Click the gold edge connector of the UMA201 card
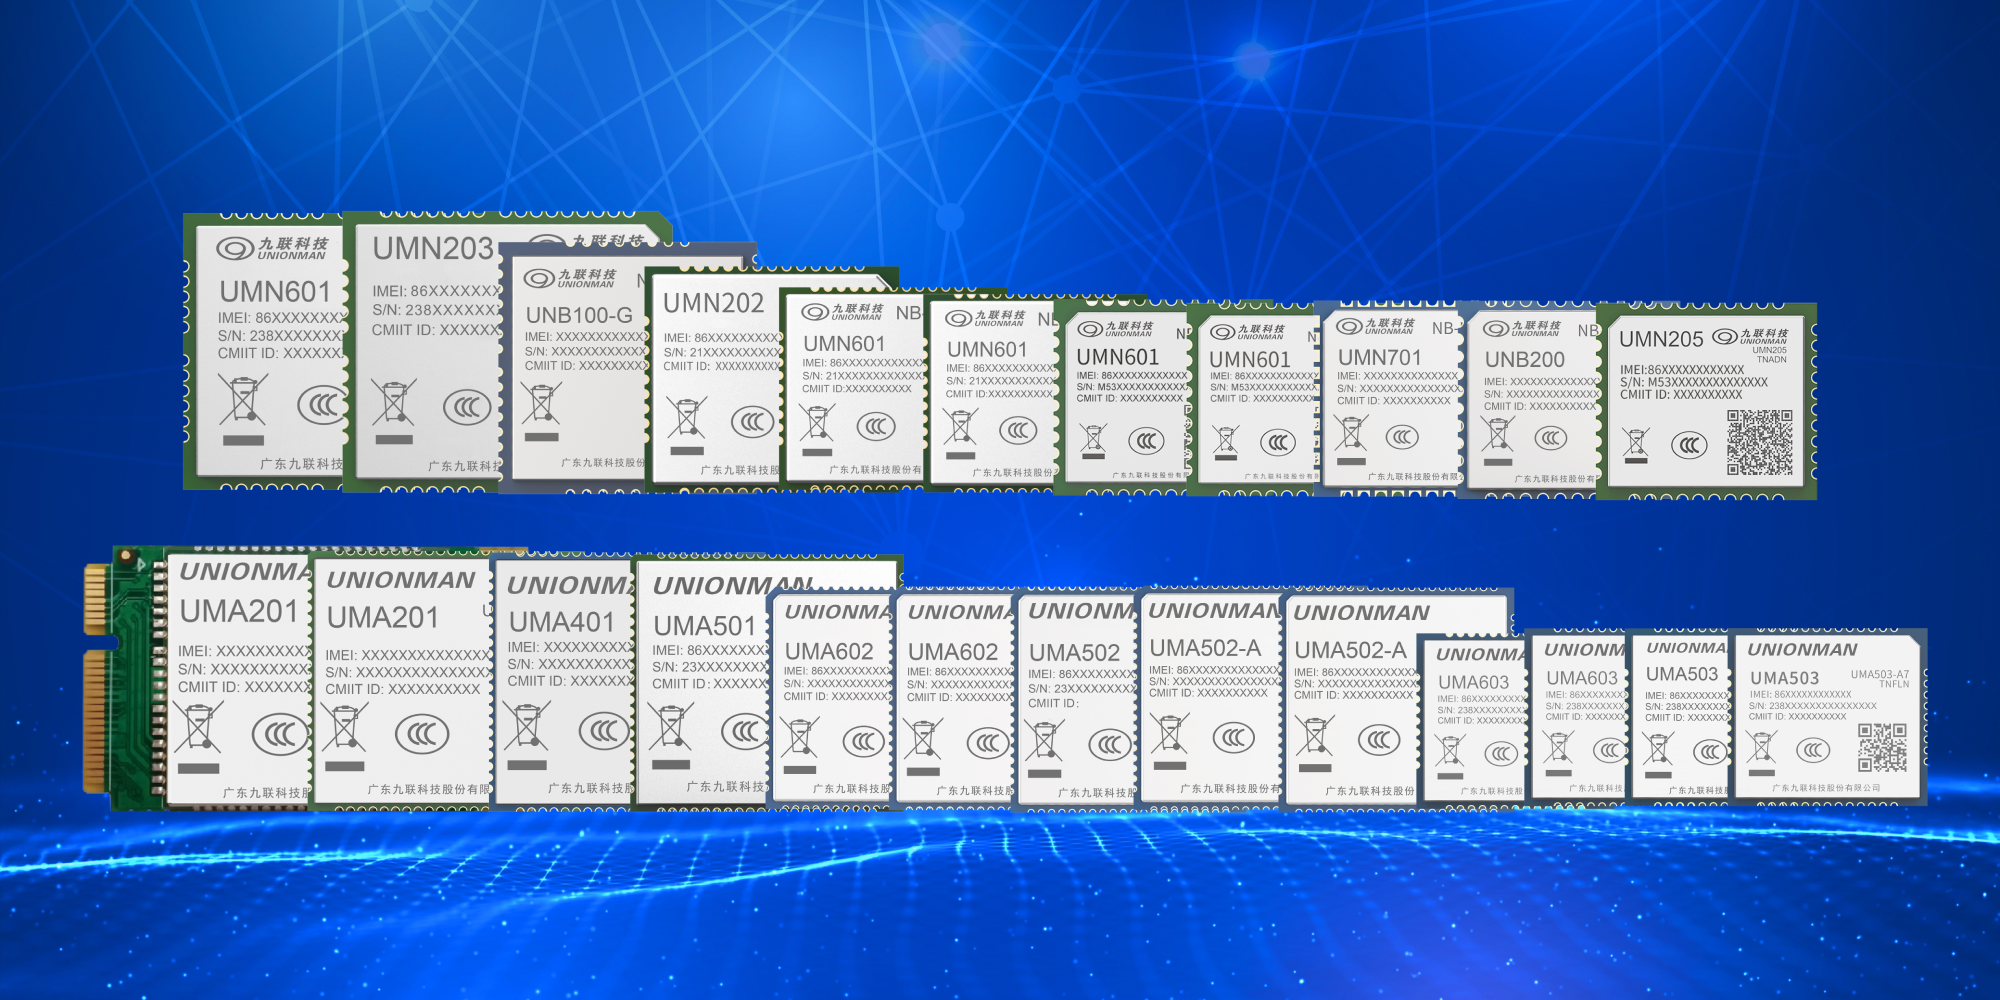2000x1000 pixels. [98, 679]
